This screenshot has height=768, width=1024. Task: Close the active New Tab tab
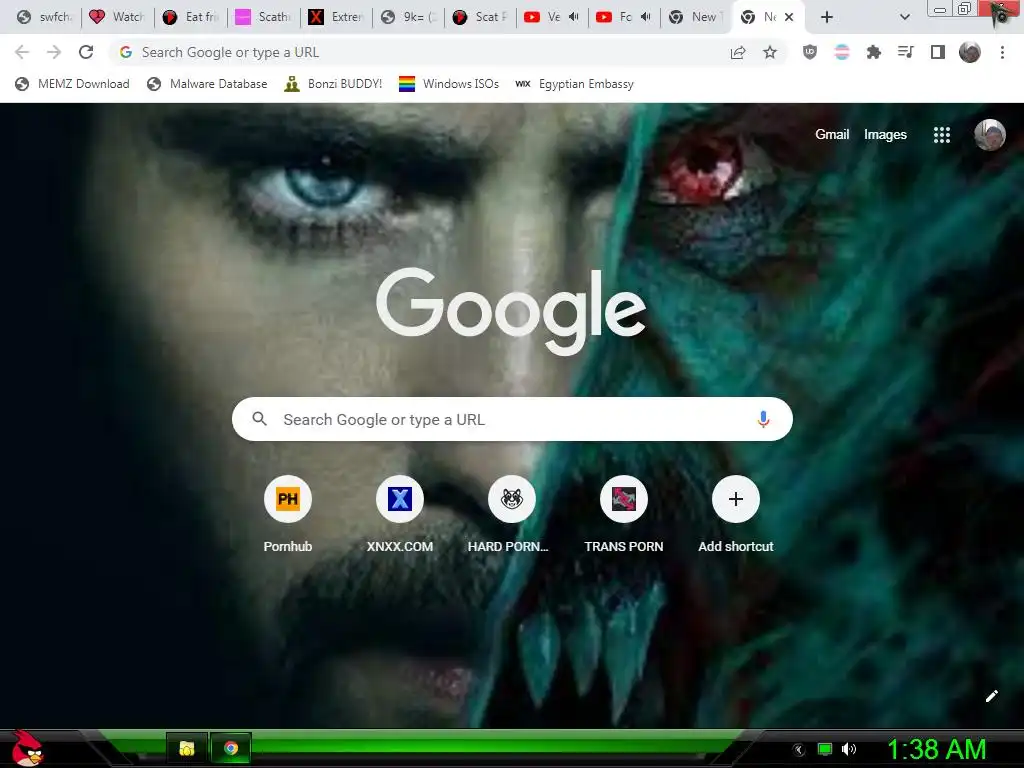tap(789, 17)
